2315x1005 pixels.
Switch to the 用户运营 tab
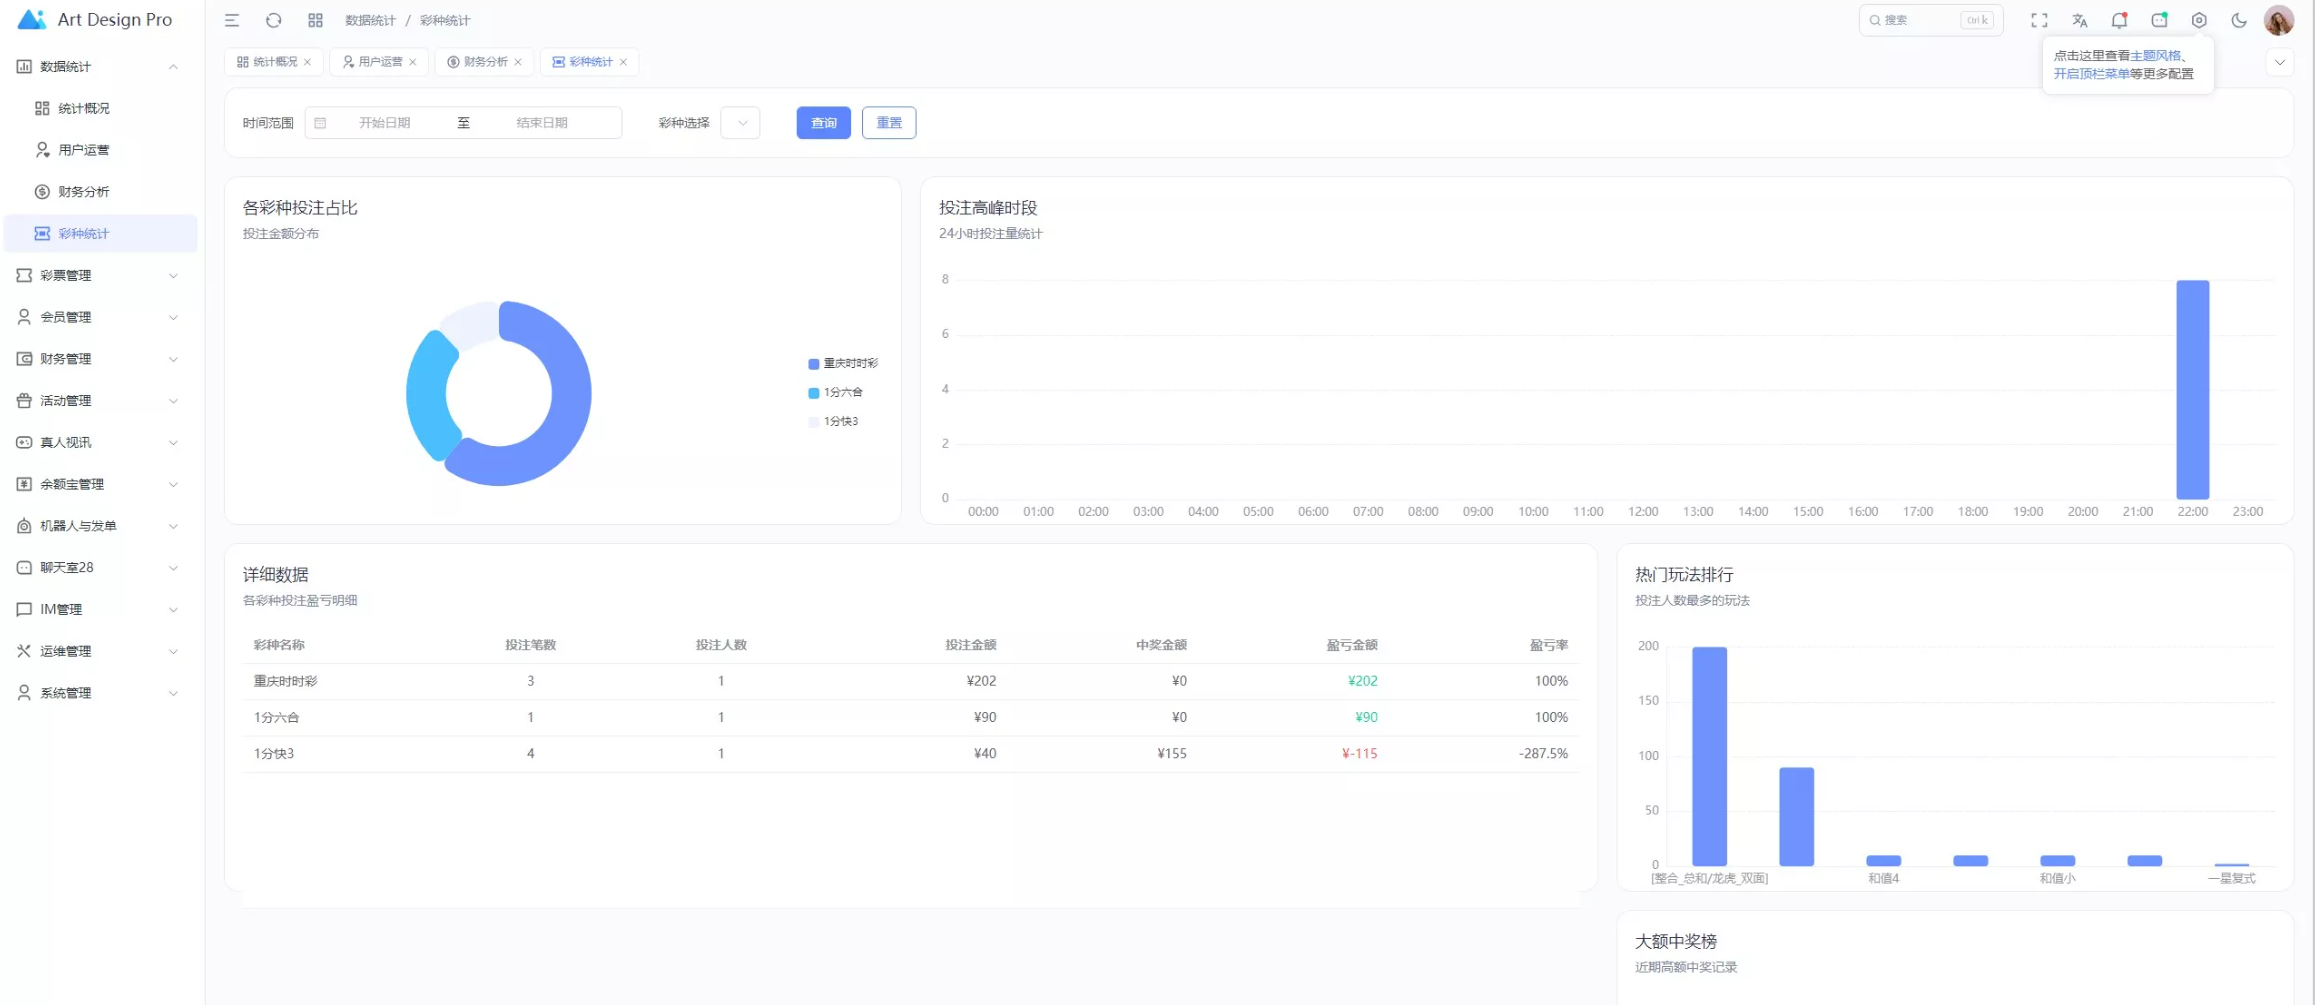[379, 62]
